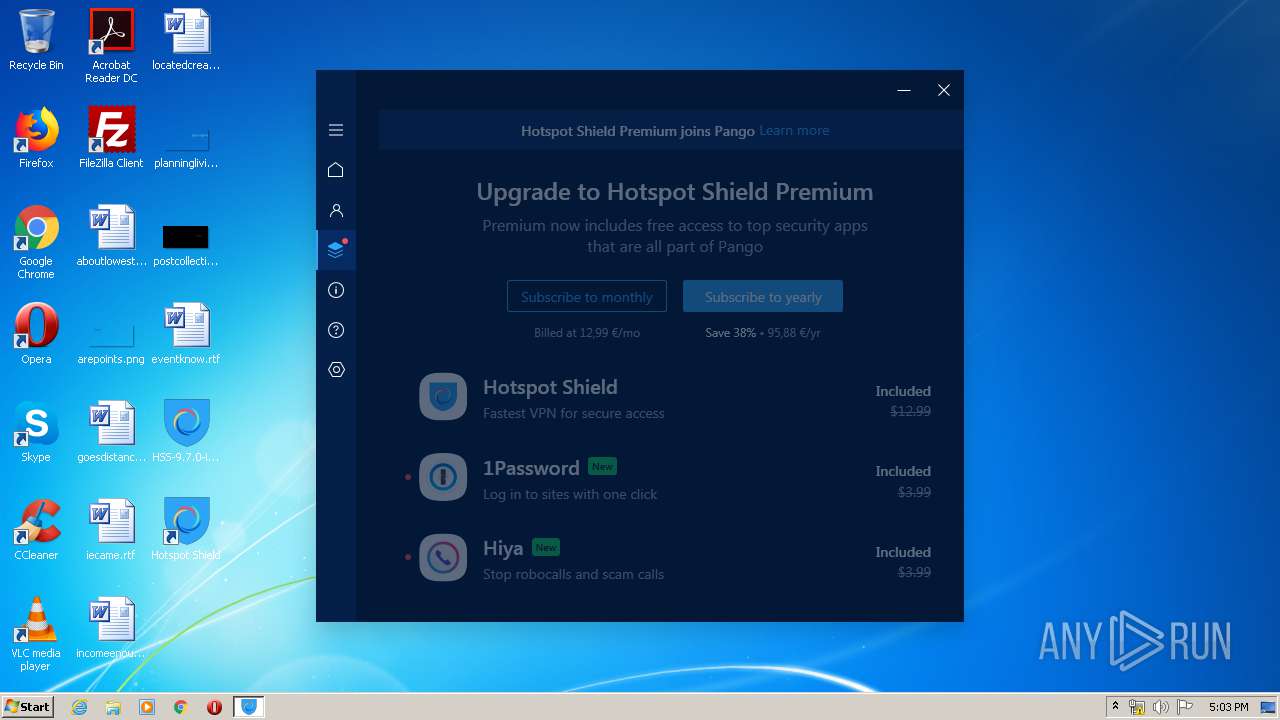
Task: Click the Hotspot Shield app shield icon
Action: point(443,397)
